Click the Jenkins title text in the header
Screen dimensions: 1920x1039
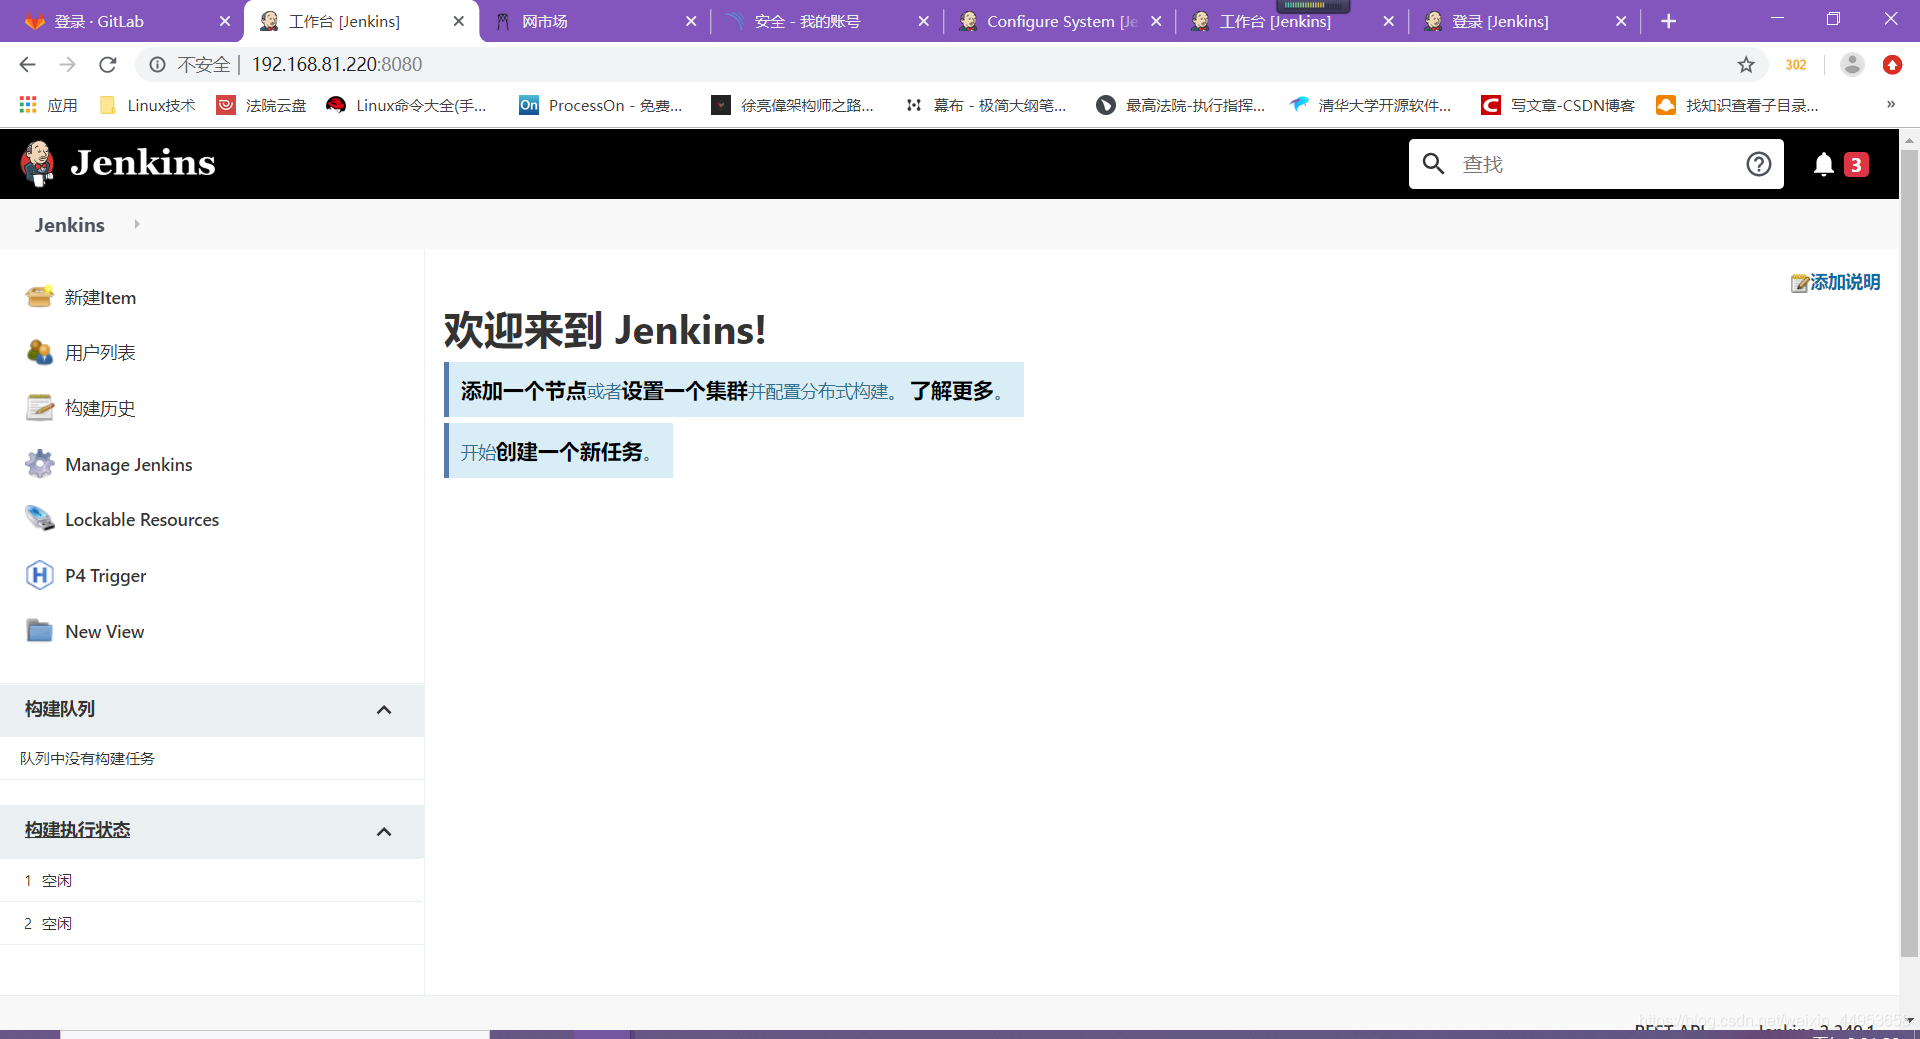point(143,163)
